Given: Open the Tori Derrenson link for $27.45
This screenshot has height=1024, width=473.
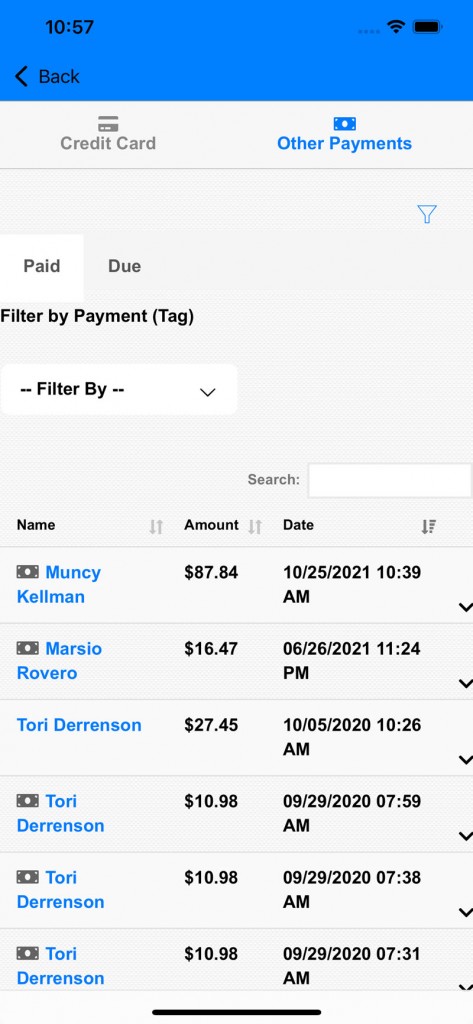Looking at the screenshot, I should coord(79,725).
